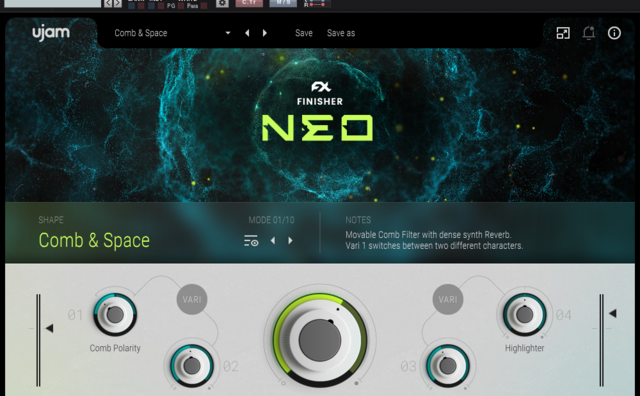Go to the previous preset in header
The height and width of the screenshot is (396, 640).
coord(247,33)
